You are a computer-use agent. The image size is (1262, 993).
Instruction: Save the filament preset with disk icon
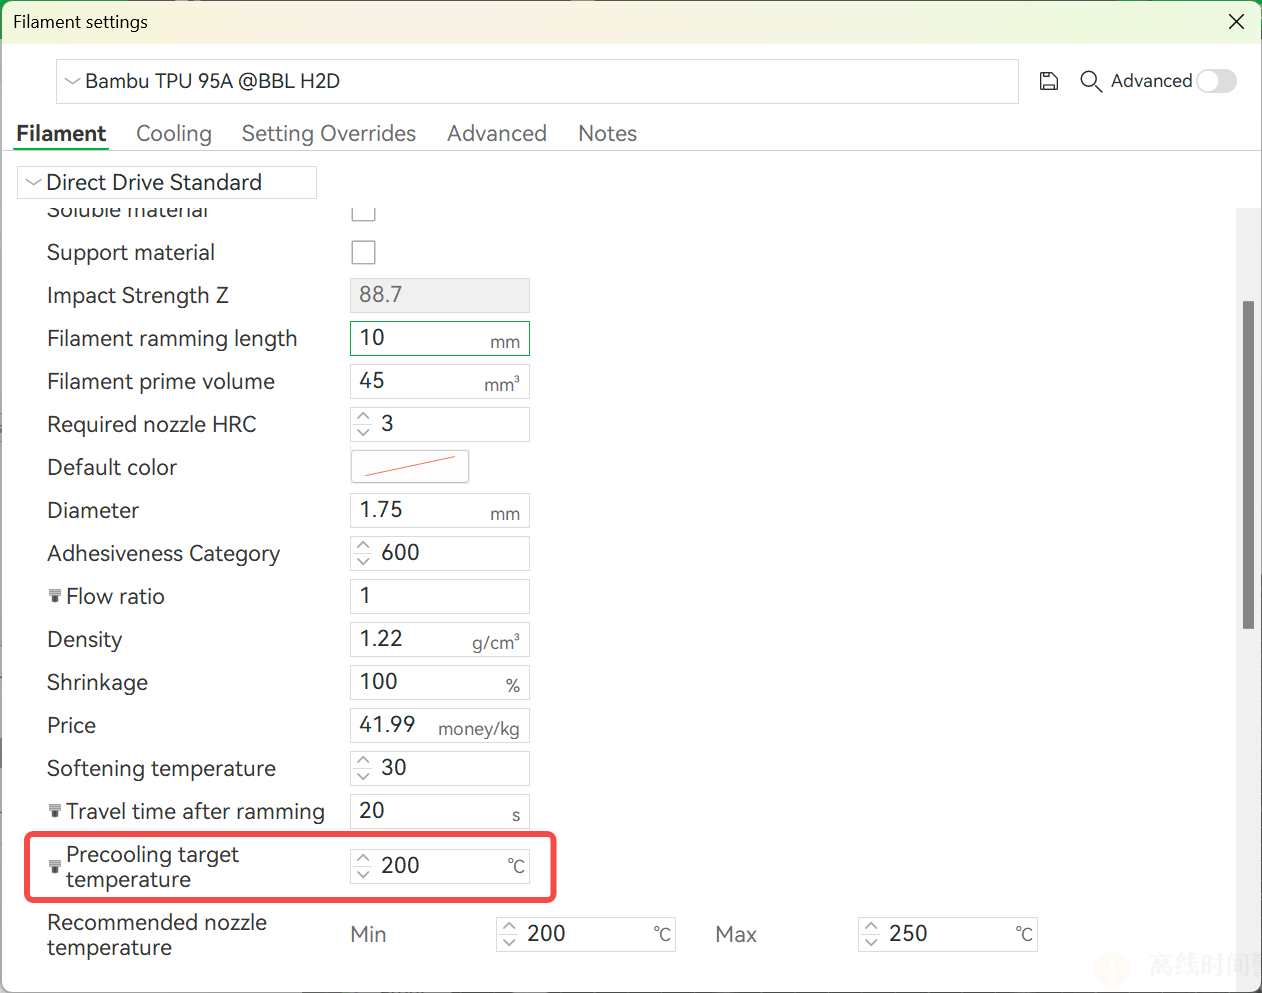tap(1049, 81)
